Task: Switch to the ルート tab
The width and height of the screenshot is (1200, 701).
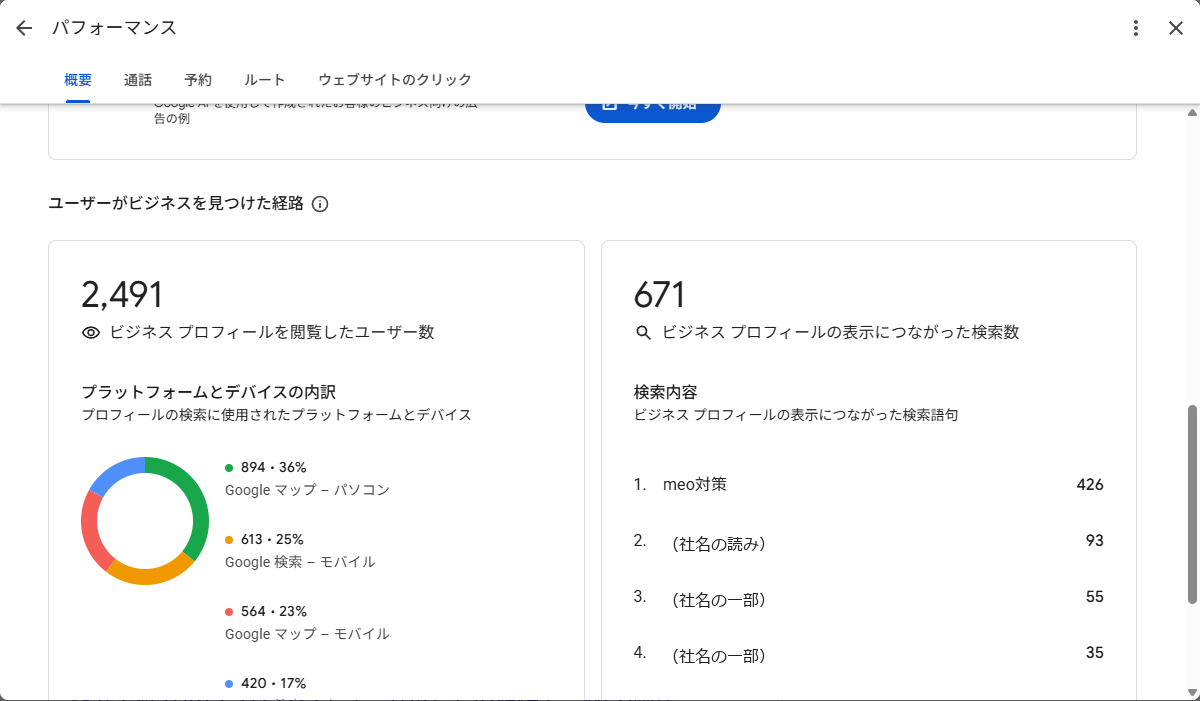Action: (265, 80)
